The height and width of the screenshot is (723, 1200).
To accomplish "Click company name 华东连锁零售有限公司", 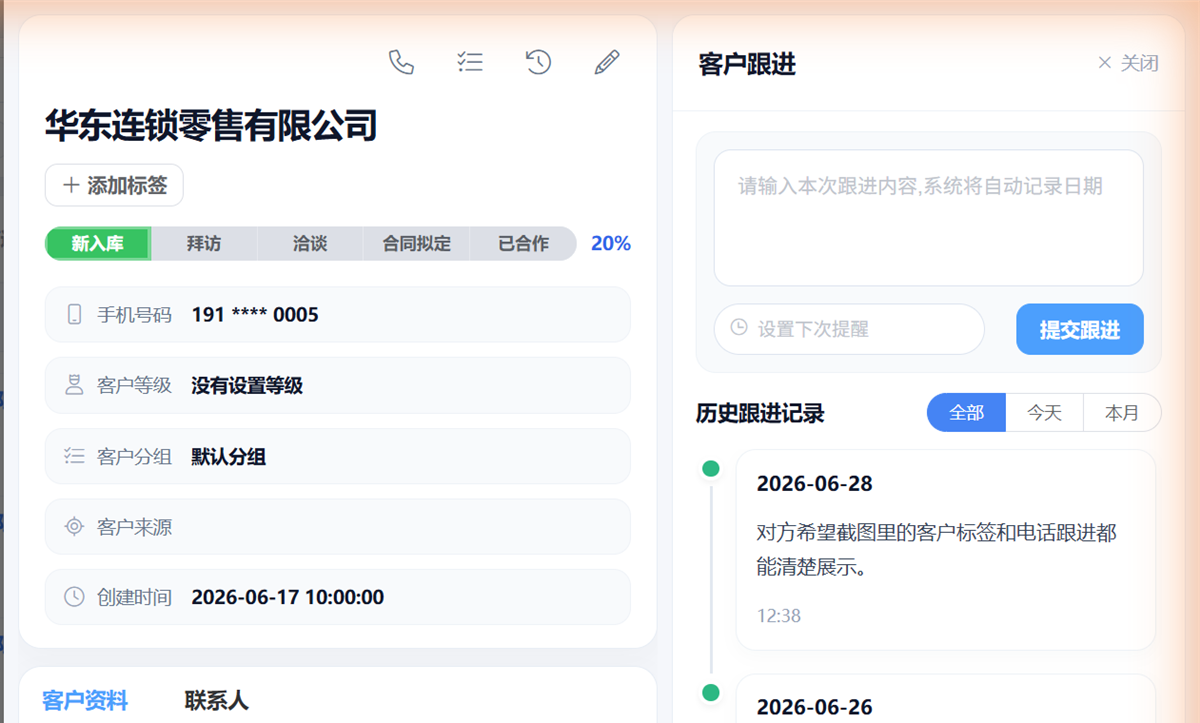I will [x=211, y=125].
